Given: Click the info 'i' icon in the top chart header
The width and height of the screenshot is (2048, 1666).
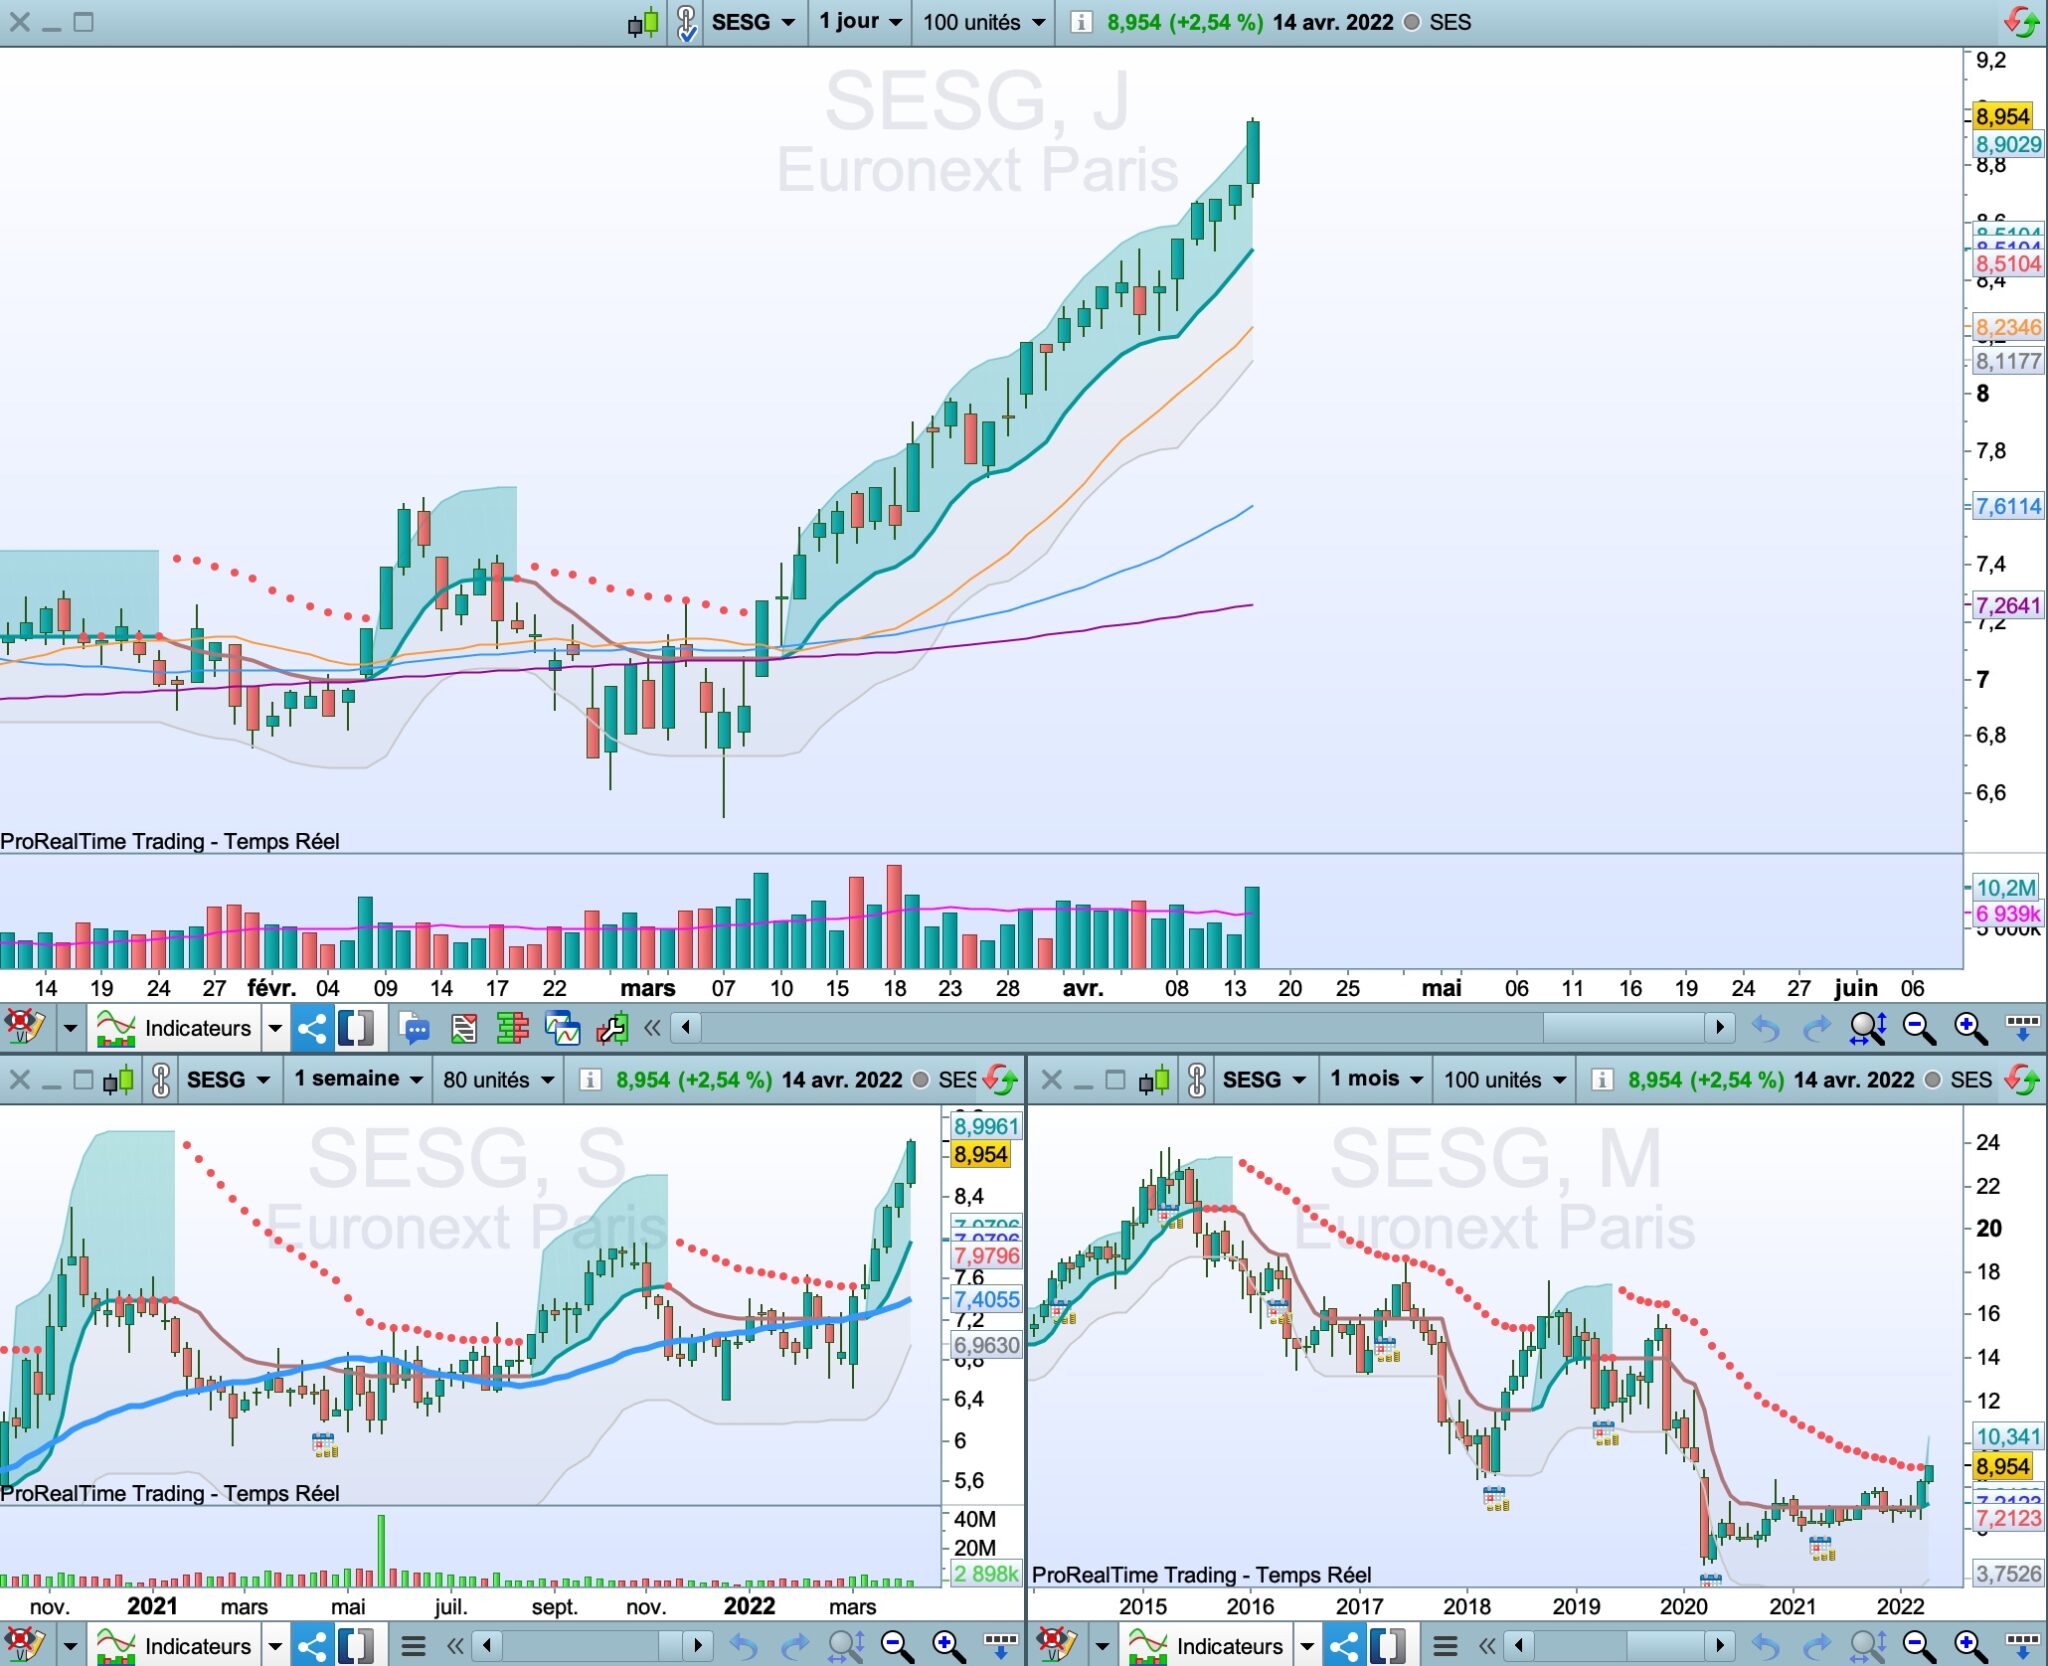Looking at the screenshot, I should click(1080, 22).
